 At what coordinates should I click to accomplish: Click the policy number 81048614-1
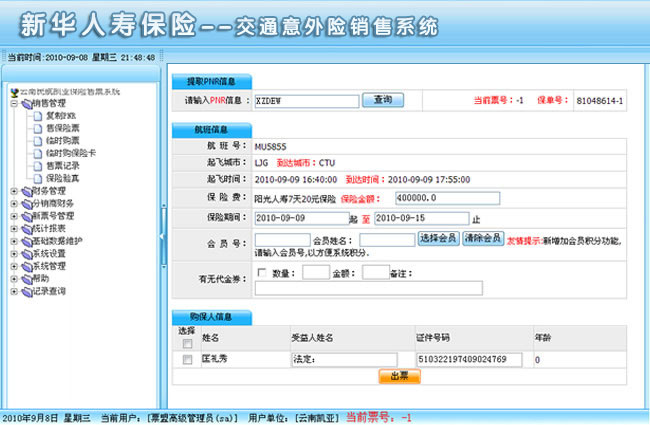[600, 101]
